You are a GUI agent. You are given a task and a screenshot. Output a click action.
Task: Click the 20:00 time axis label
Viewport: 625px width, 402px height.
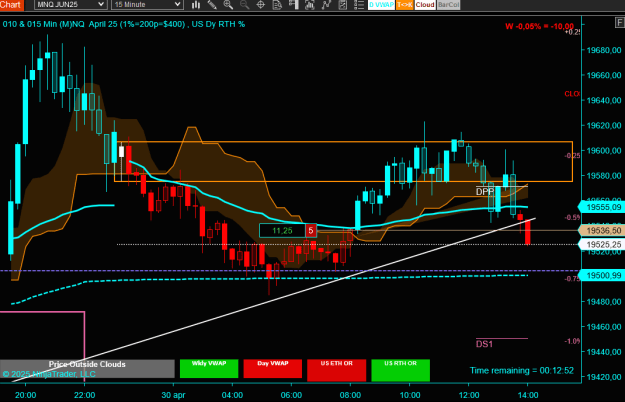click(x=26, y=395)
